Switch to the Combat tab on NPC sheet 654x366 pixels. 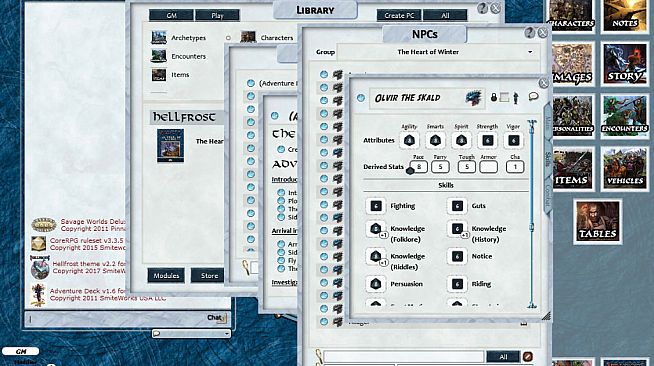coord(547,195)
